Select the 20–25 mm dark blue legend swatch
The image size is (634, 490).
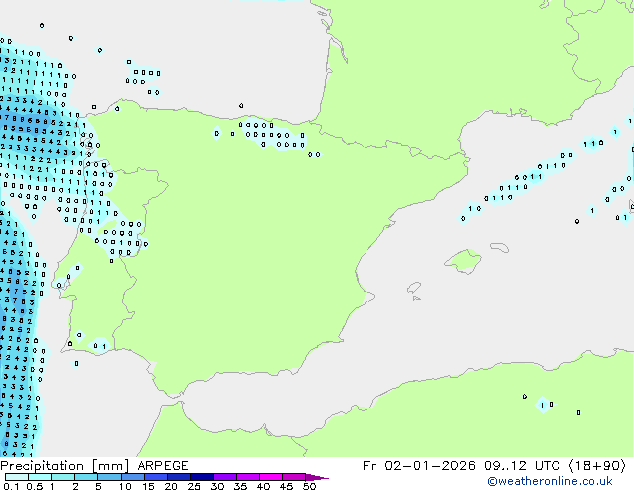point(179,477)
